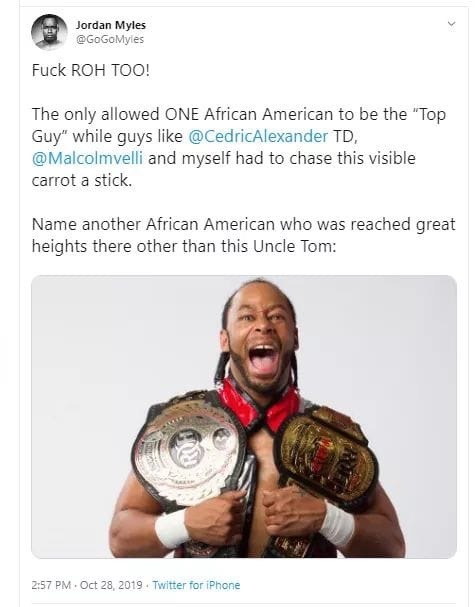
Task: Click the white wristband on left arm
Action: click(172, 528)
